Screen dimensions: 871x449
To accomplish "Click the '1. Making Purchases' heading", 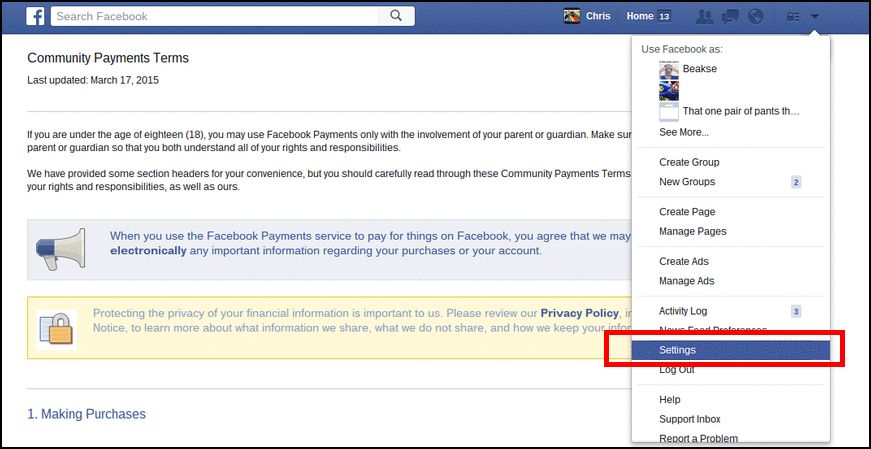I will pyautogui.click(x=87, y=414).
